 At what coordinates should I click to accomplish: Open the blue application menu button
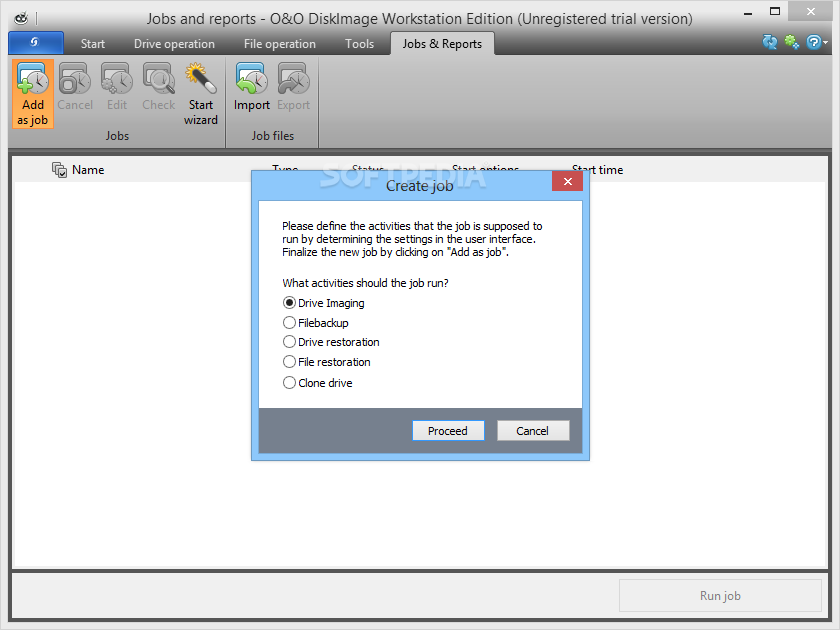pyautogui.click(x=36, y=43)
